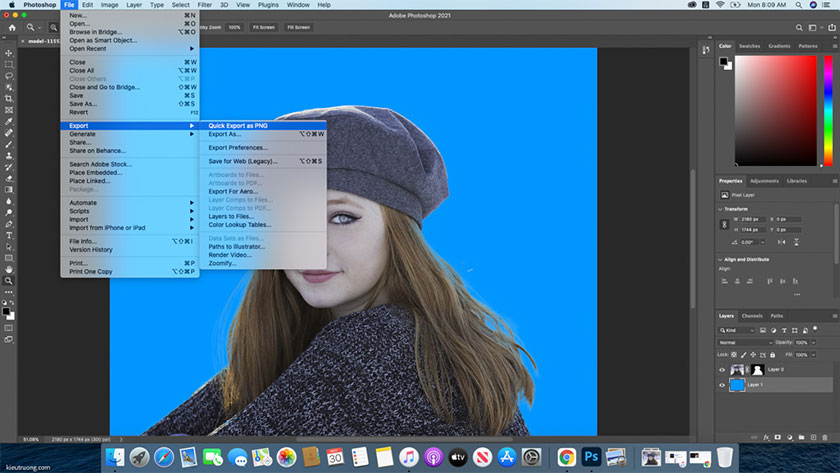Image resolution: width=840 pixels, height=473 pixels.
Task: Select the Gradient tool
Action: point(9,190)
